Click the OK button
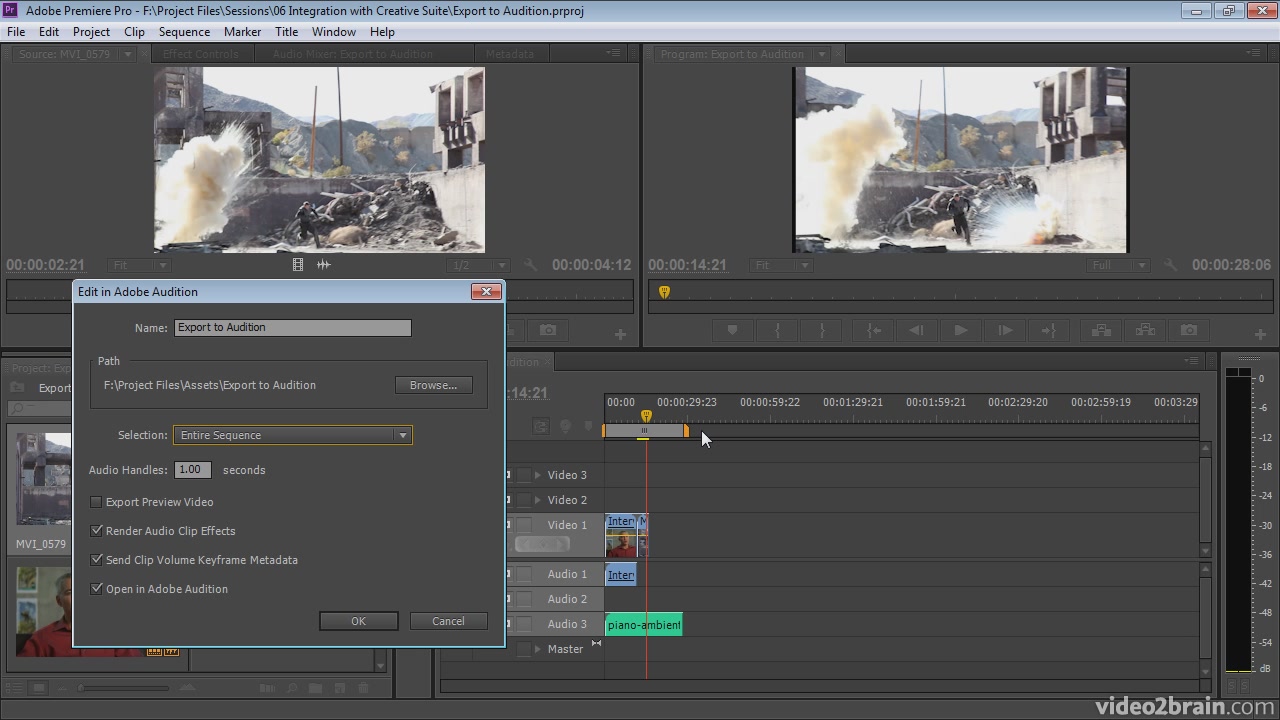 (x=358, y=621)
